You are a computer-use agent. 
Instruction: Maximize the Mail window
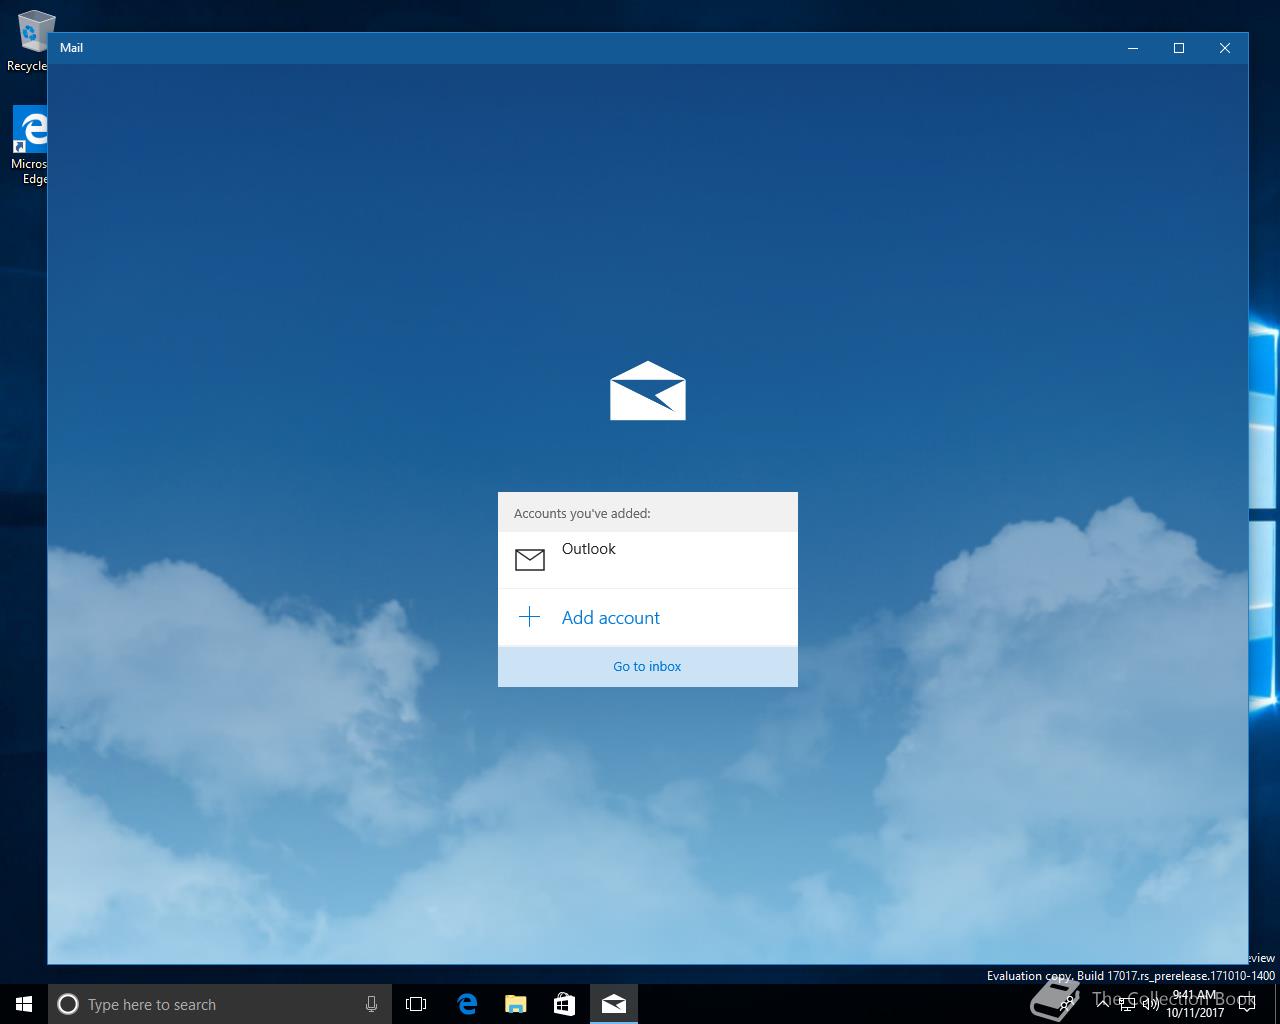[x=1179, y=48]
